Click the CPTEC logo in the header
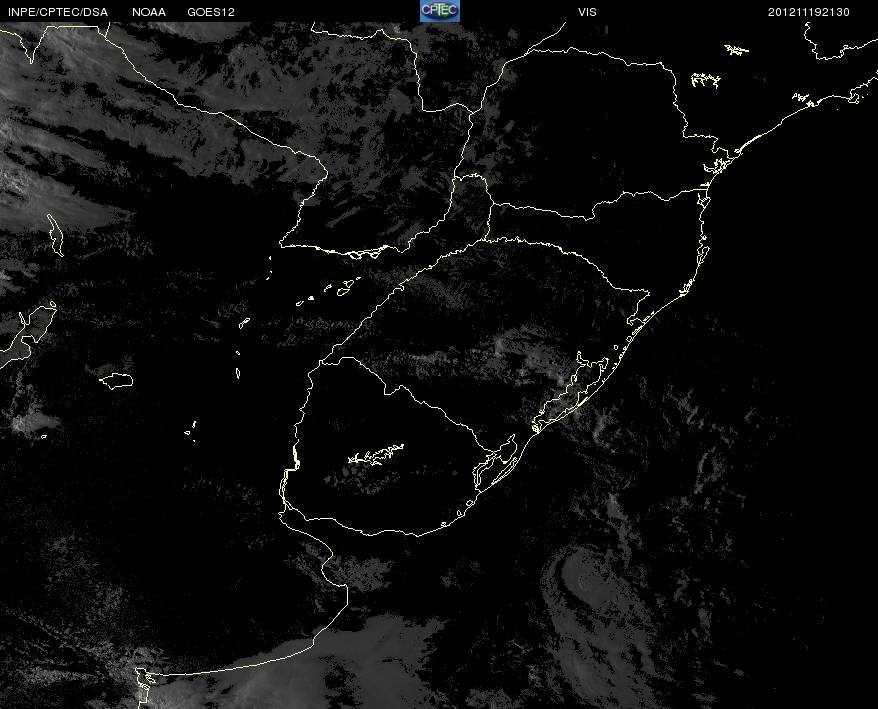 click(440, 11)
